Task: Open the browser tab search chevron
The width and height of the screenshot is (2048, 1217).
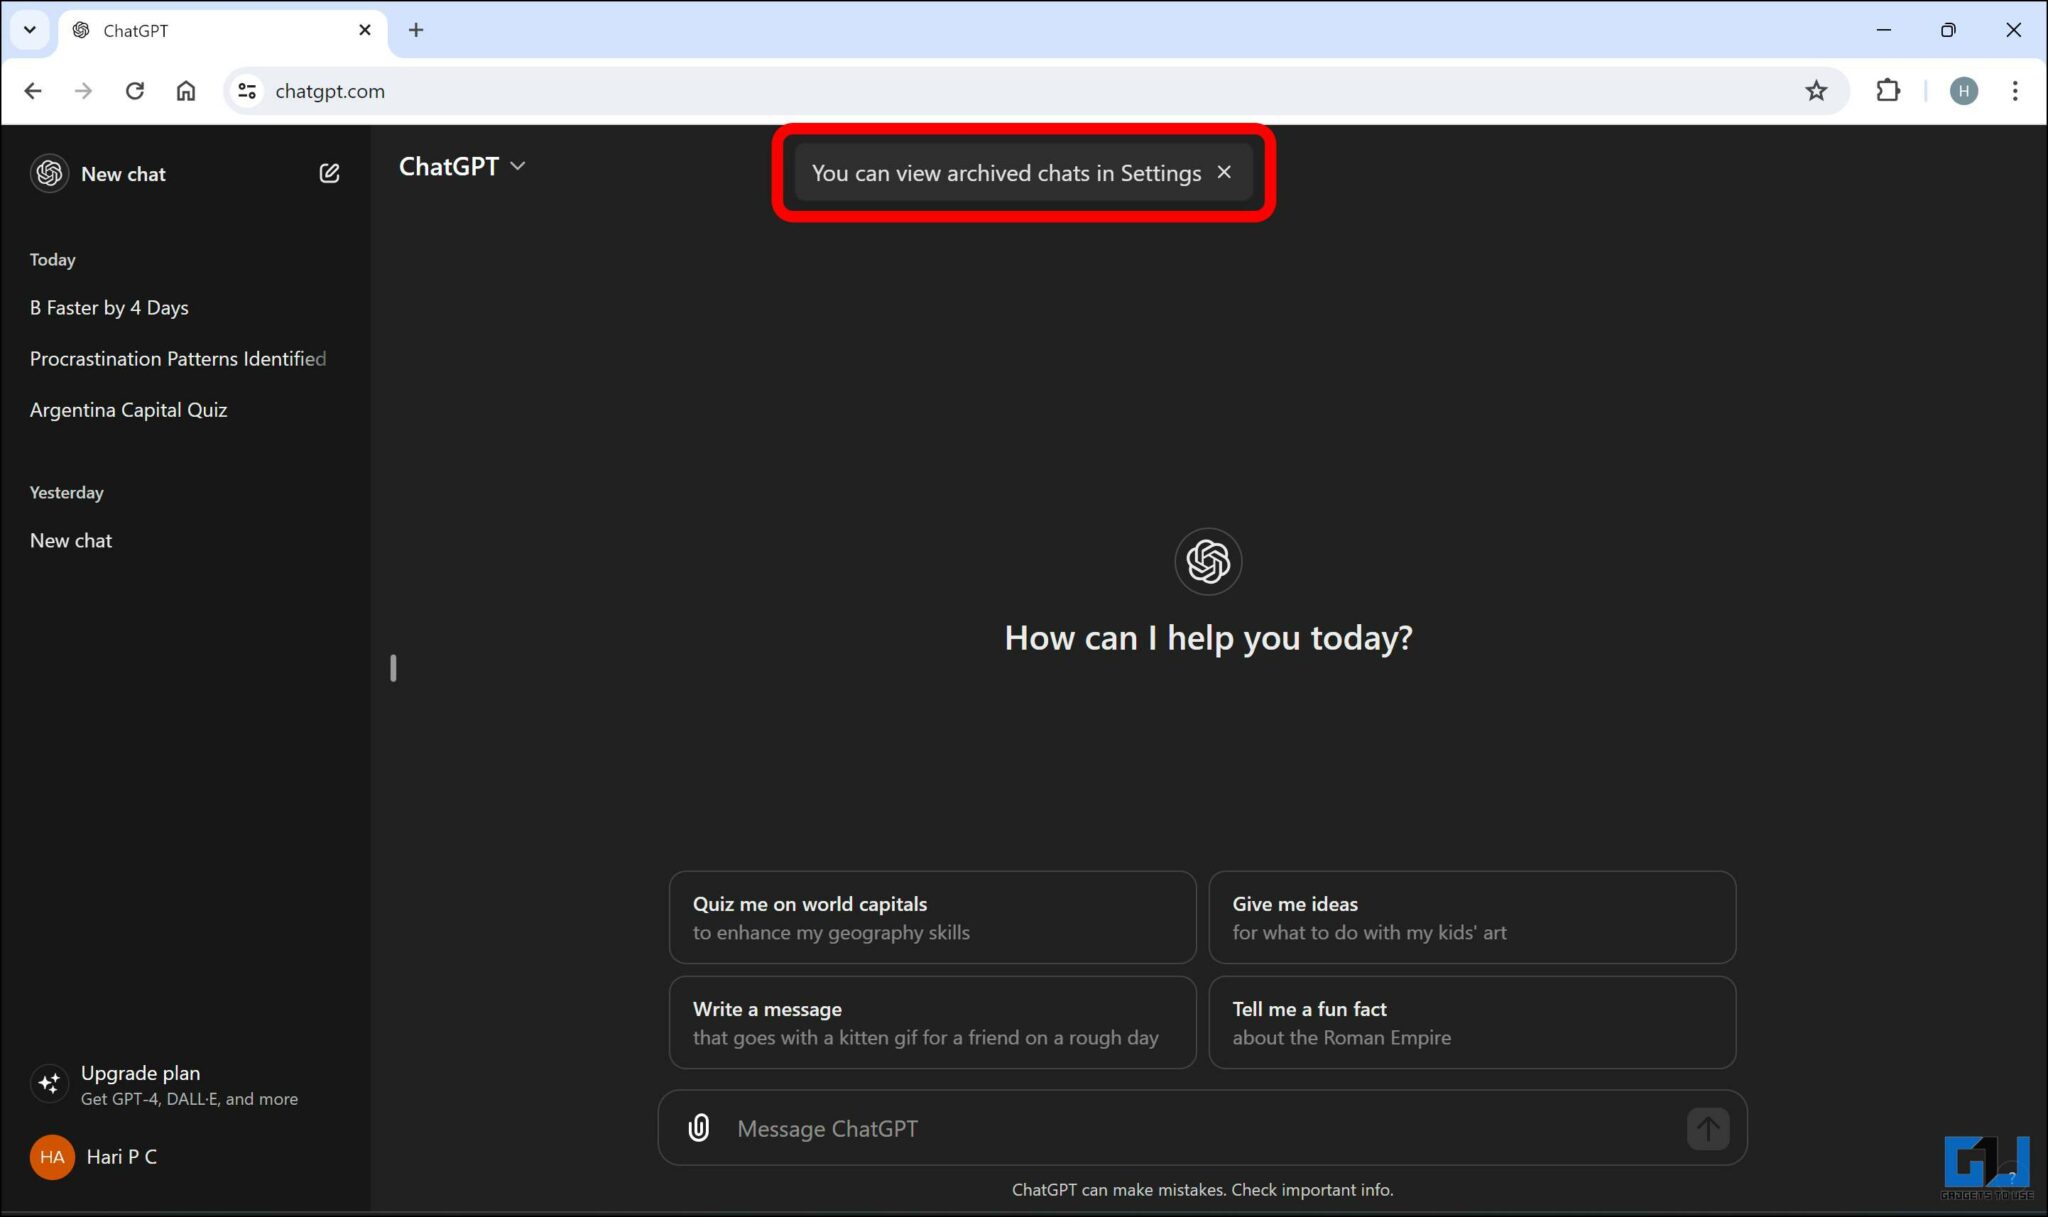Action: (x=29, y=30)
